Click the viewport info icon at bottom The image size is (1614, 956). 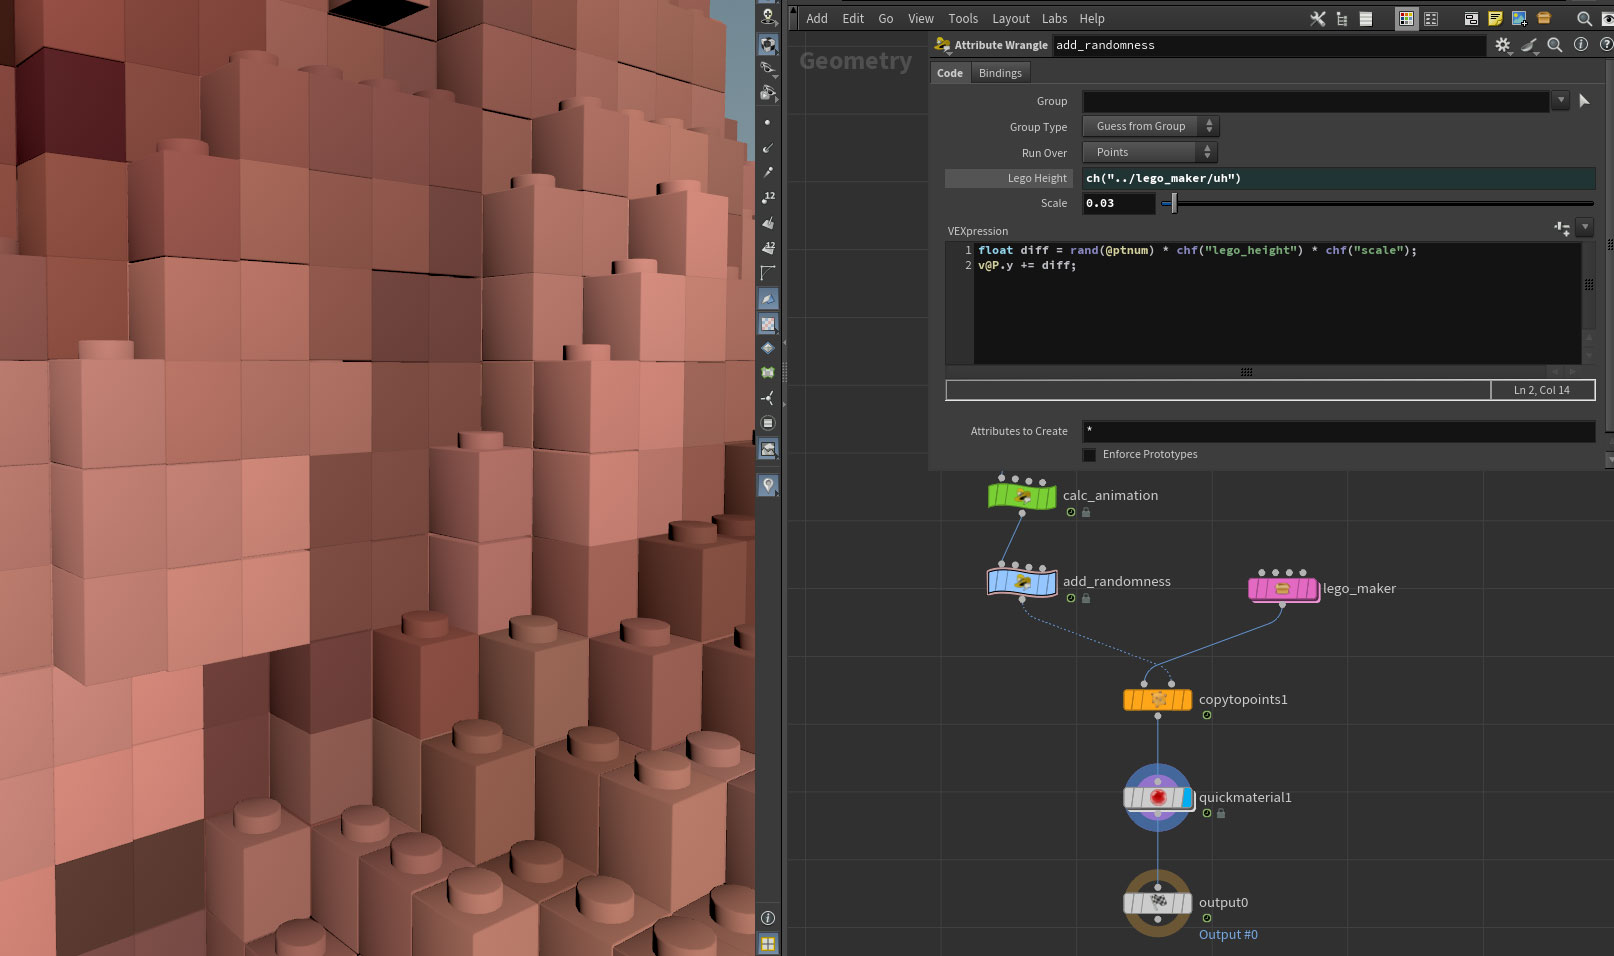pos(768,918)
